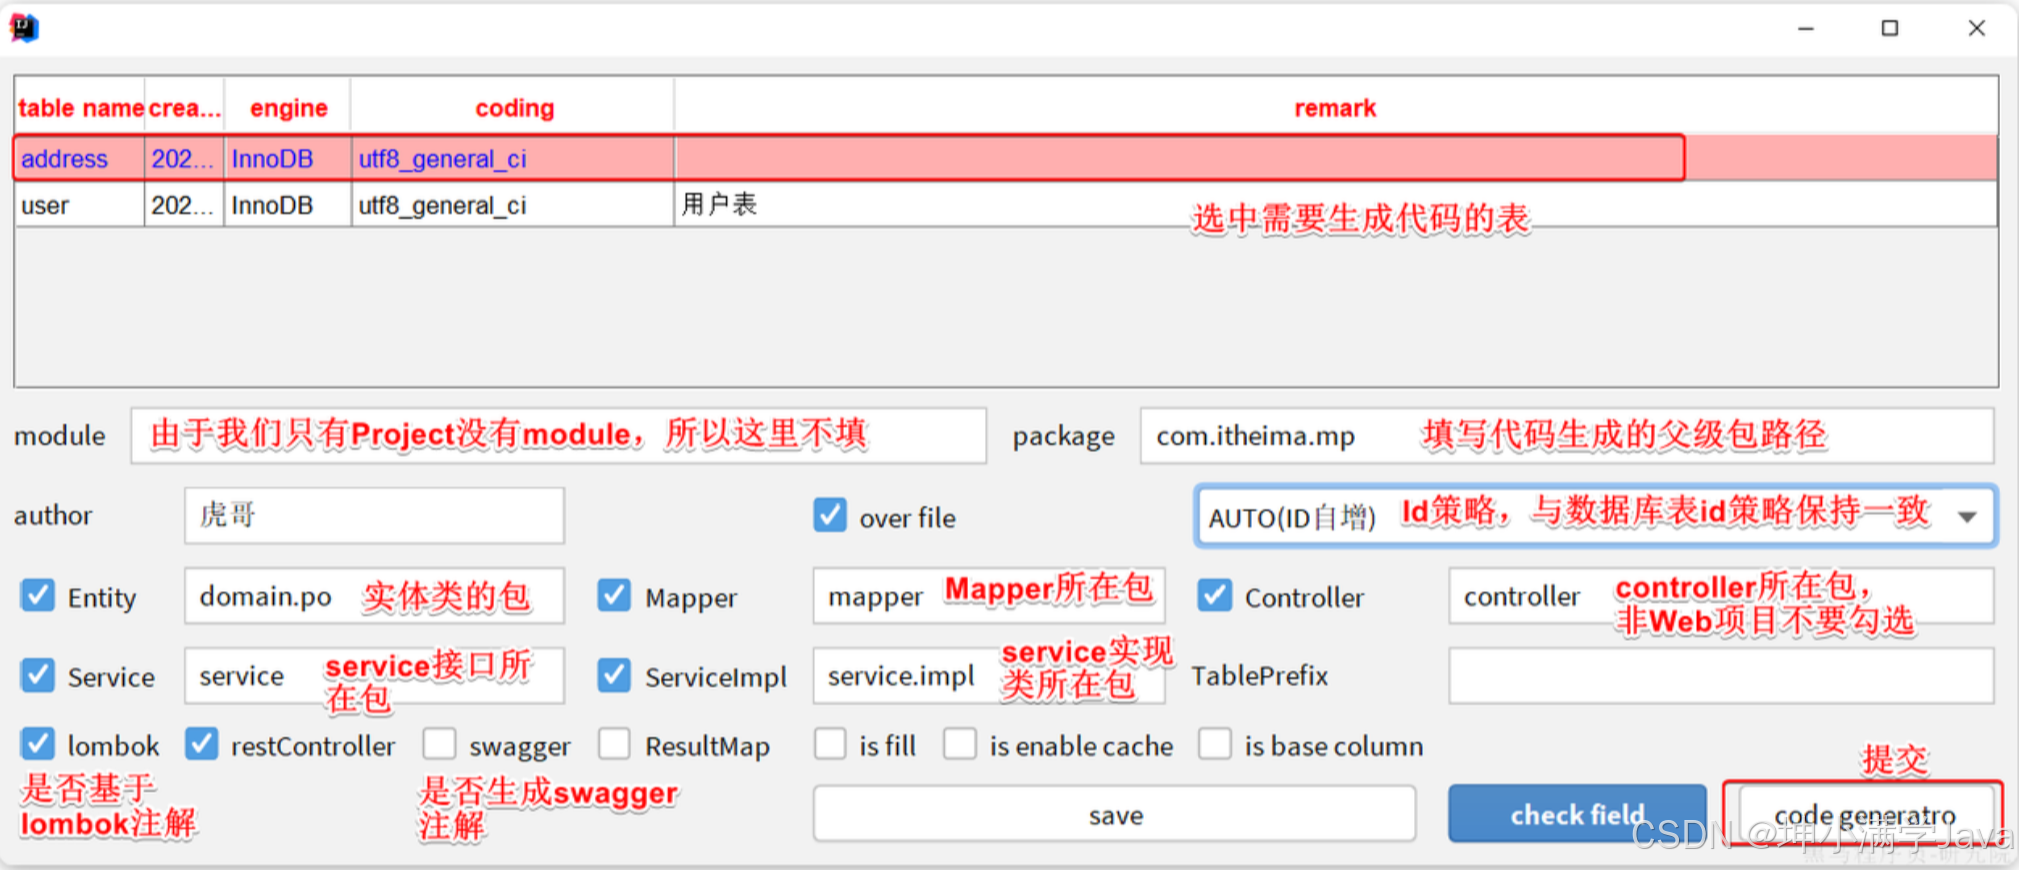The height and width of the screenshot is (870, 2019).
Task: Toggle the Mapper checkbox
Action: point(614,596)
